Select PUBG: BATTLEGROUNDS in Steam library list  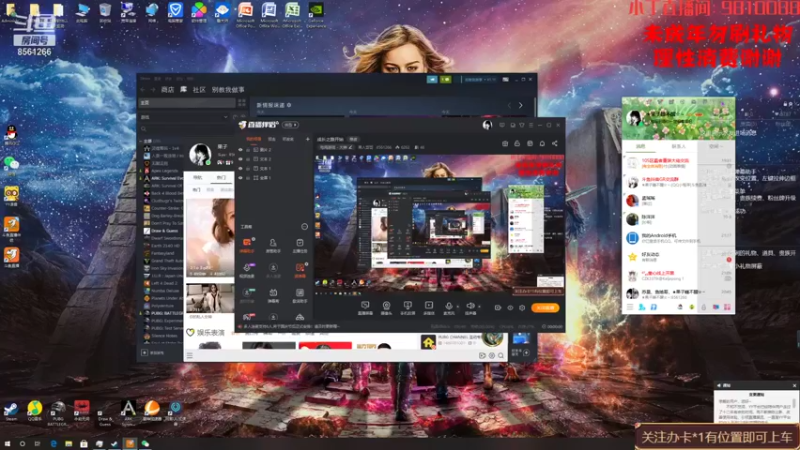click(x=163, y=313)
